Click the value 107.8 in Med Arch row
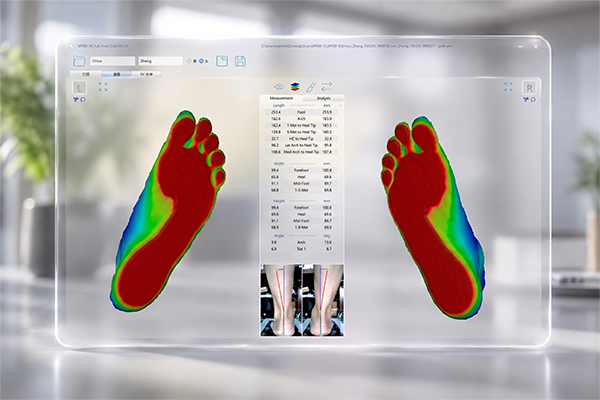 tap(327, 152)
